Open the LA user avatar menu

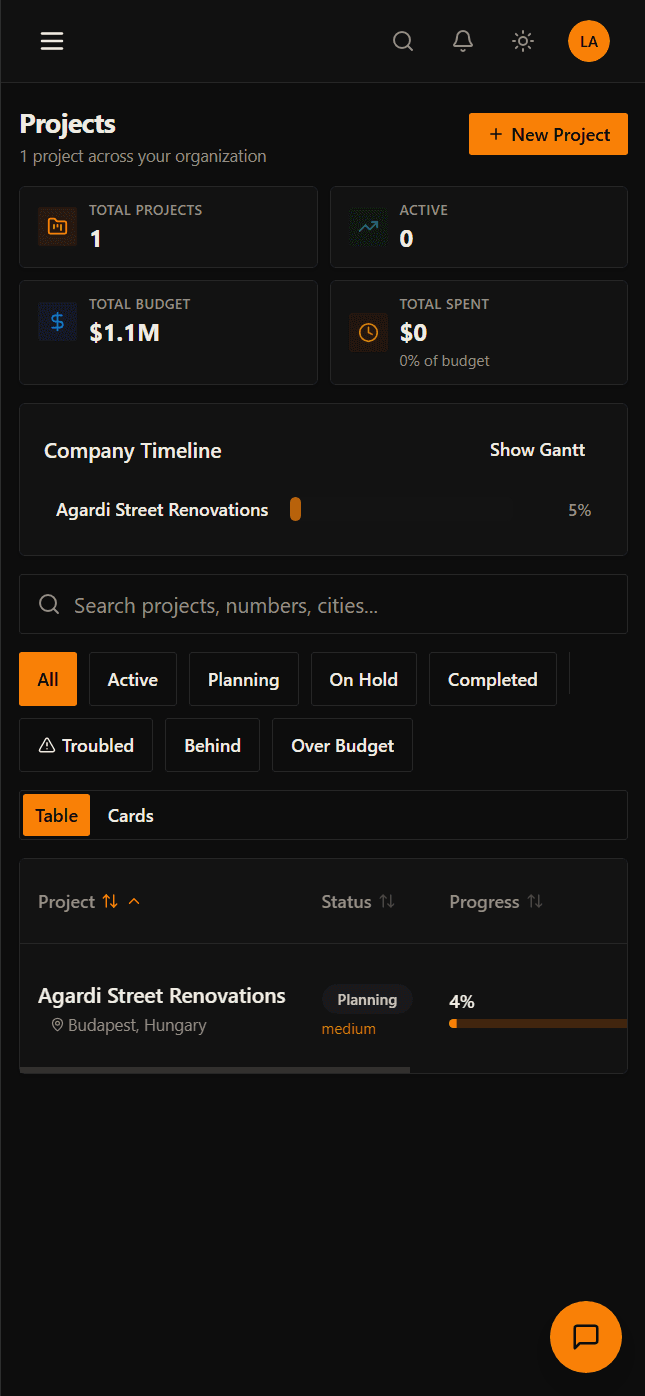(588, 41)
